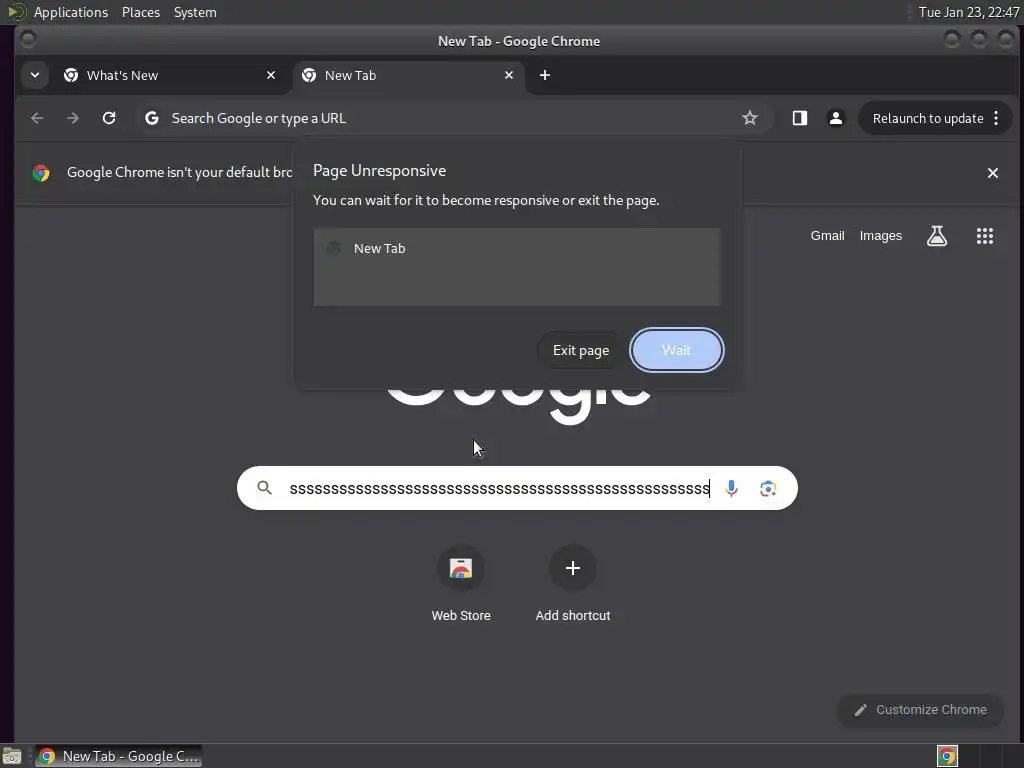
Task: Go back with the back arrow
Action: (x=37, y=118)
